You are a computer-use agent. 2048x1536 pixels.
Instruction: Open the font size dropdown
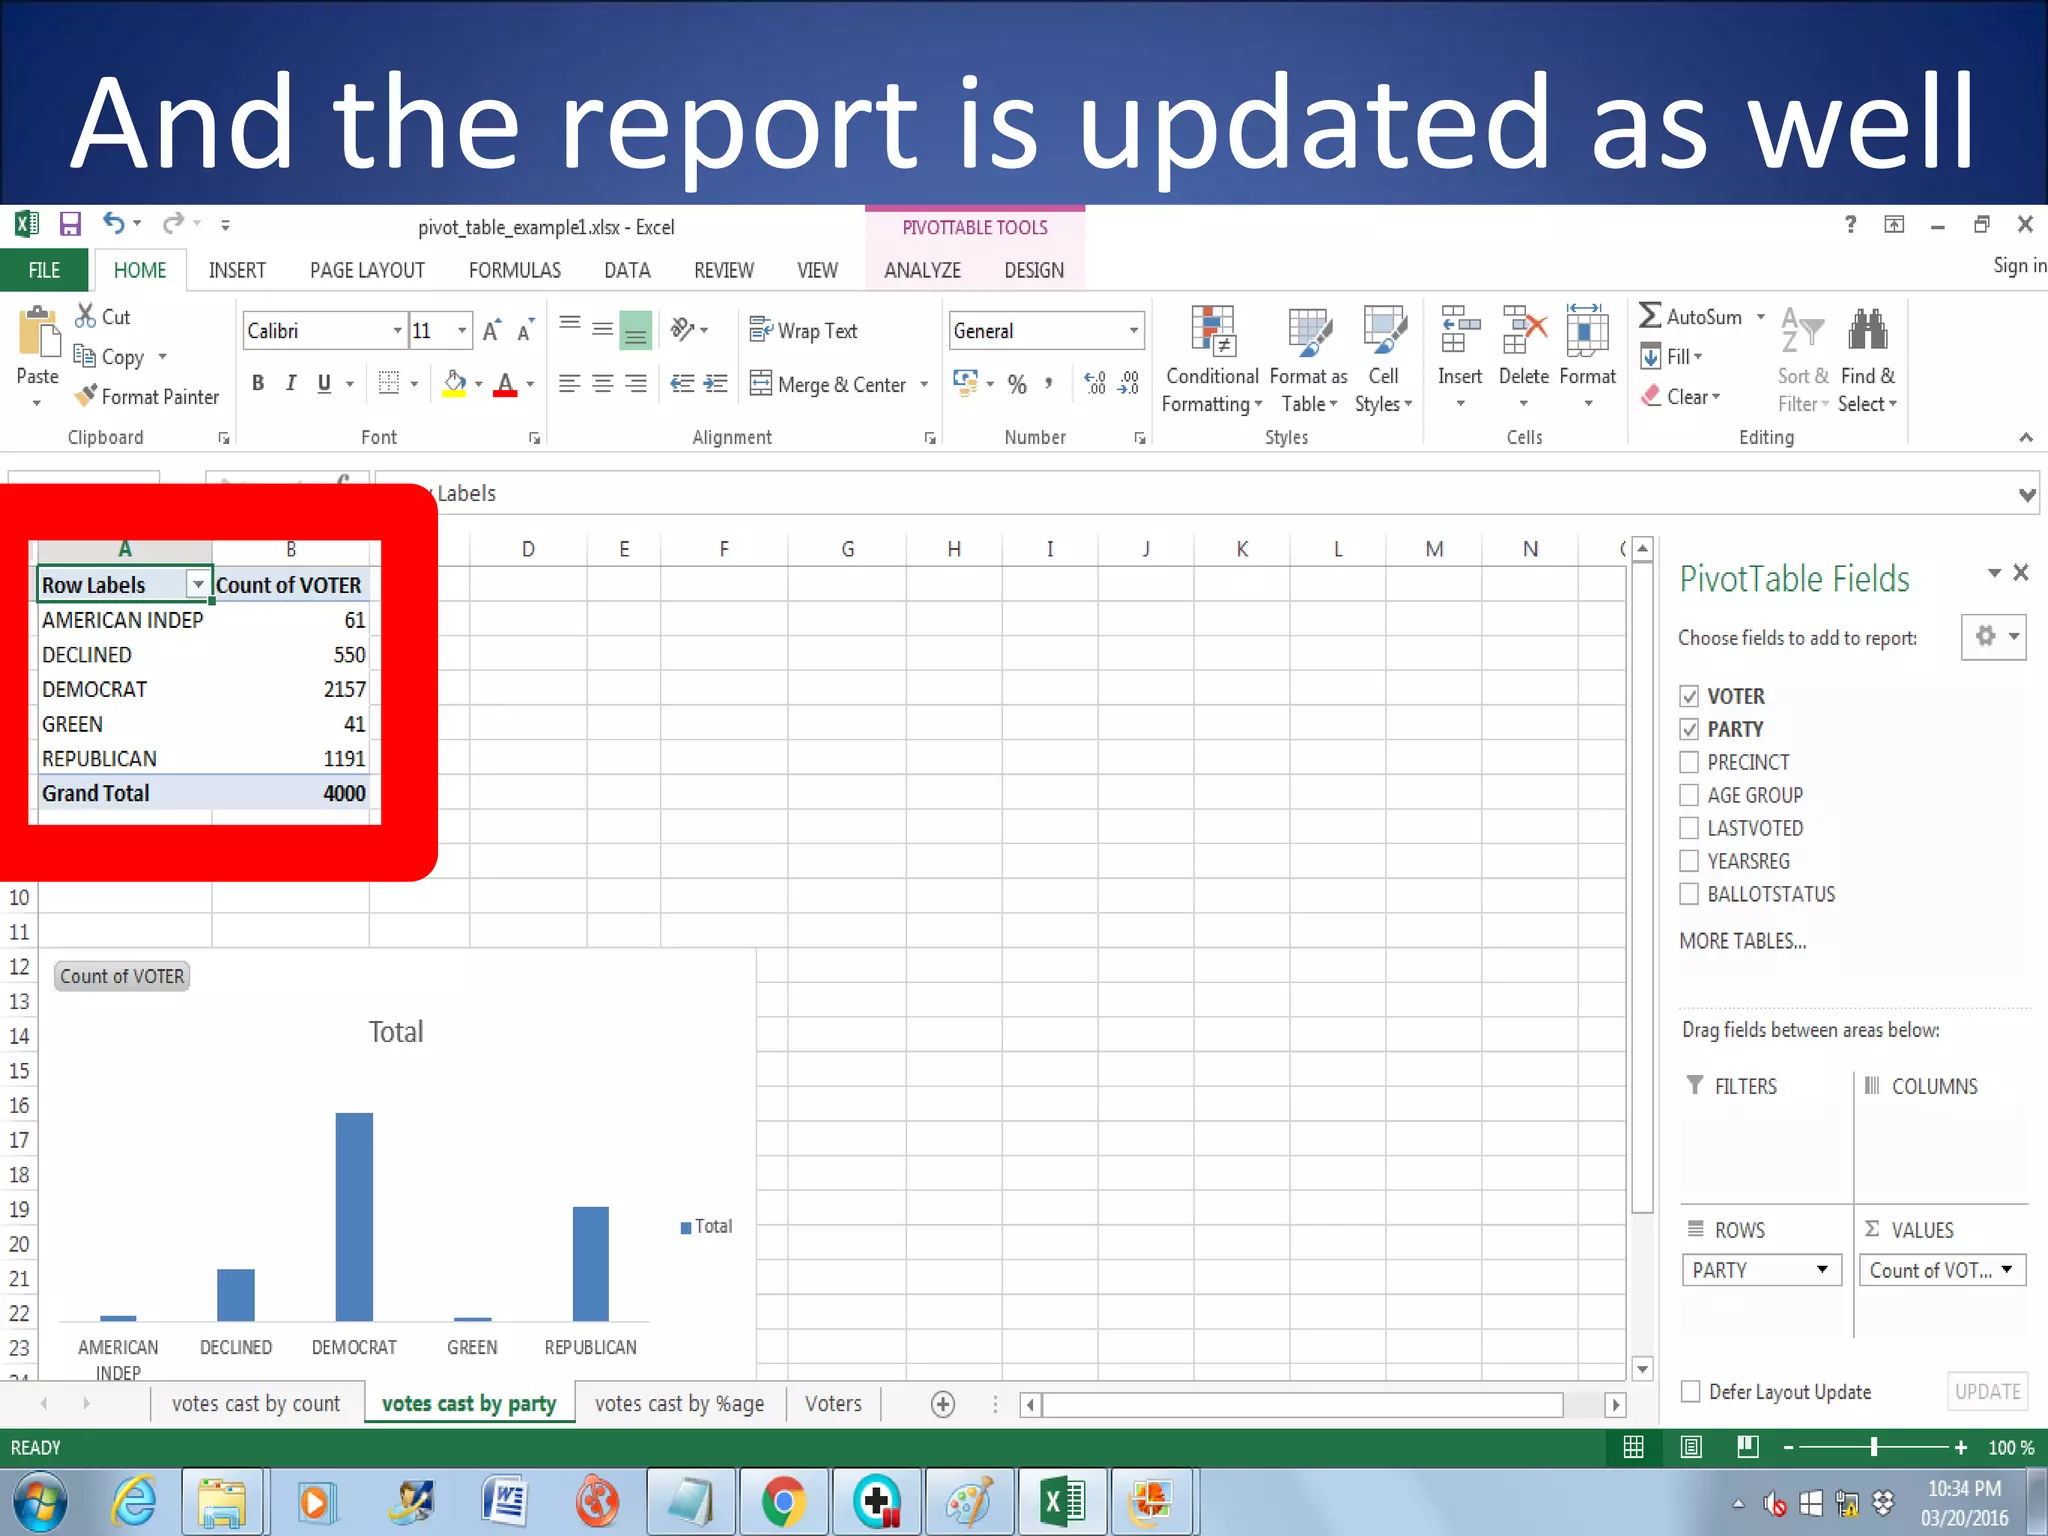(x=462, y=330)
